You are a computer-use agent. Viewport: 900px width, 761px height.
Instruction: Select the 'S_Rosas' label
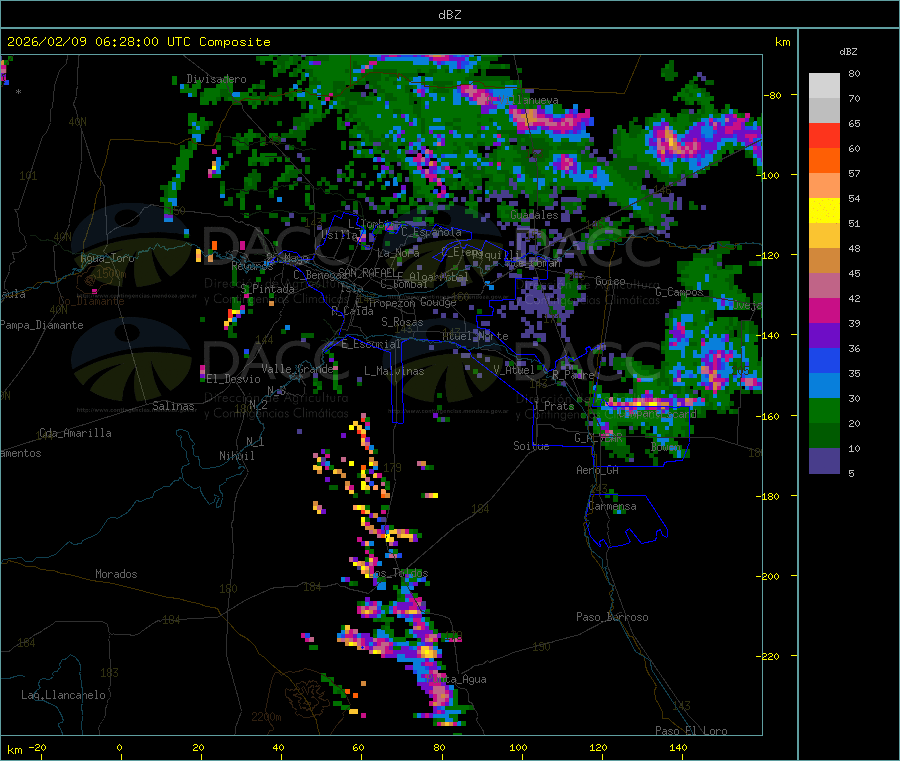coord(402,322)
